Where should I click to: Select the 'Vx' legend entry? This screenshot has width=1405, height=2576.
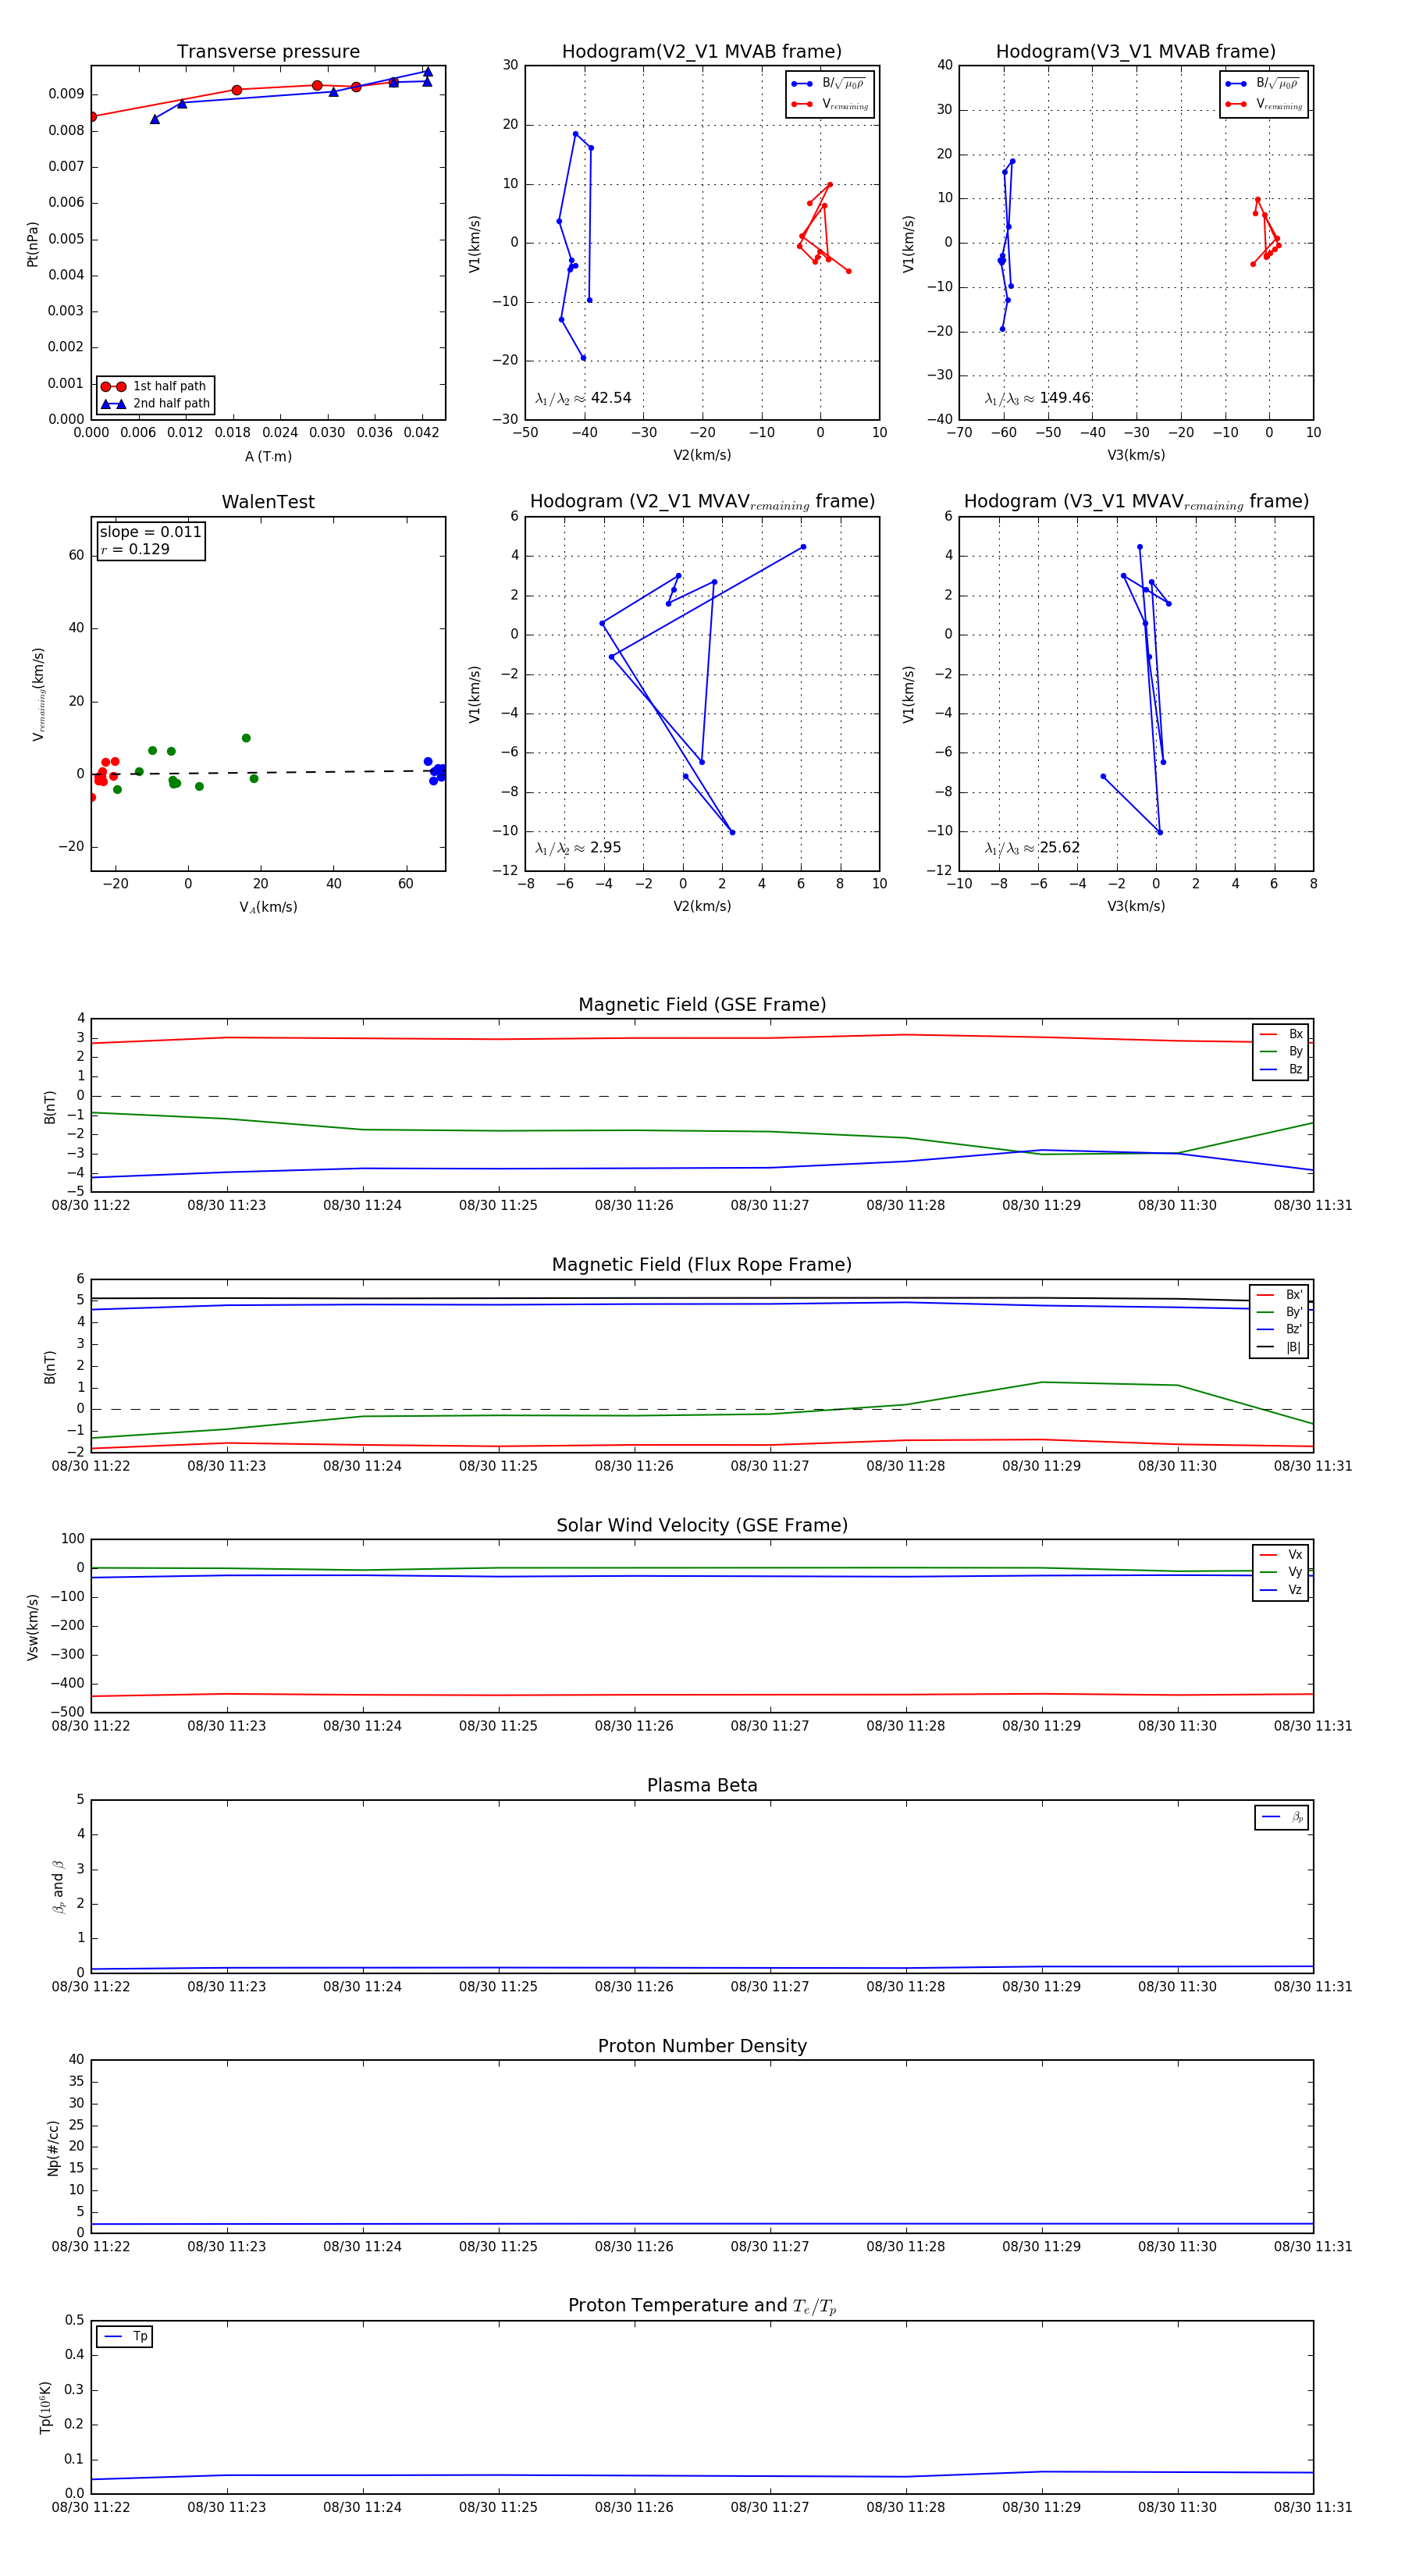click(1282, 1555)
